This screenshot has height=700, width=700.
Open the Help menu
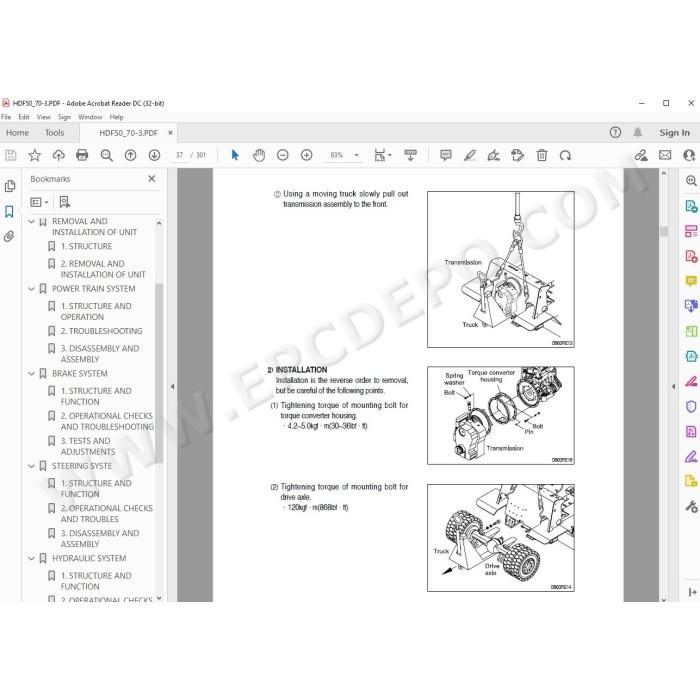coord(117,117)
